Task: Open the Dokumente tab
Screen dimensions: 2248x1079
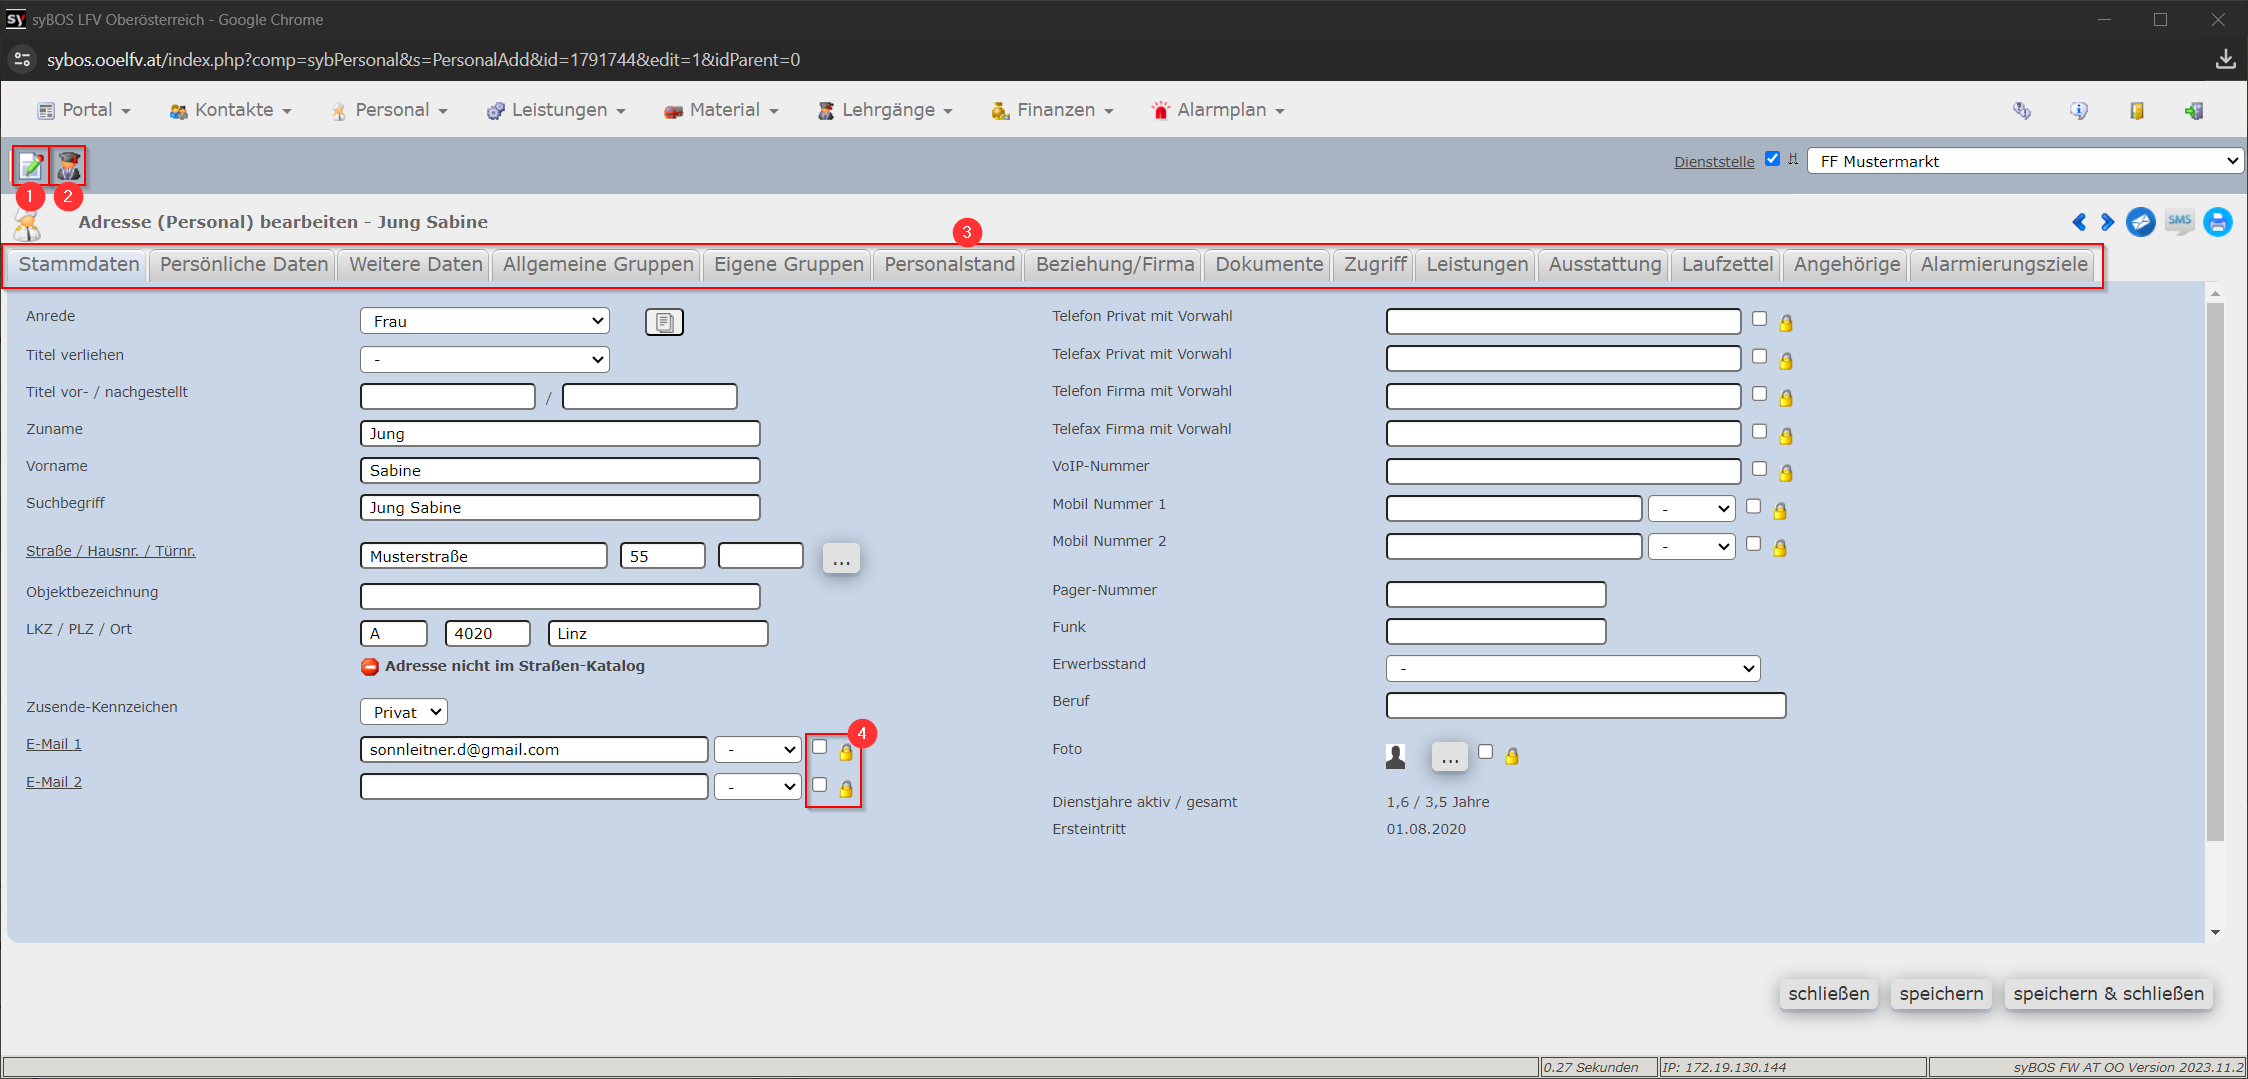Action: pyautogui.click(x=1269, y=265)
